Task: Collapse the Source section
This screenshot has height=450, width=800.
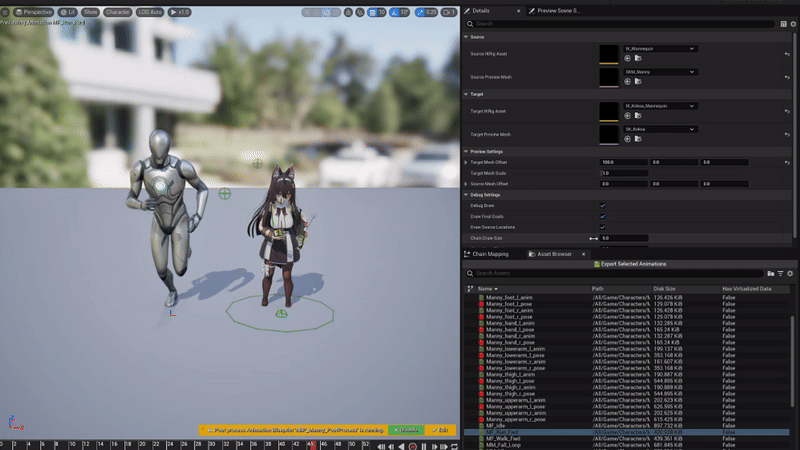Action: (466, 37)
